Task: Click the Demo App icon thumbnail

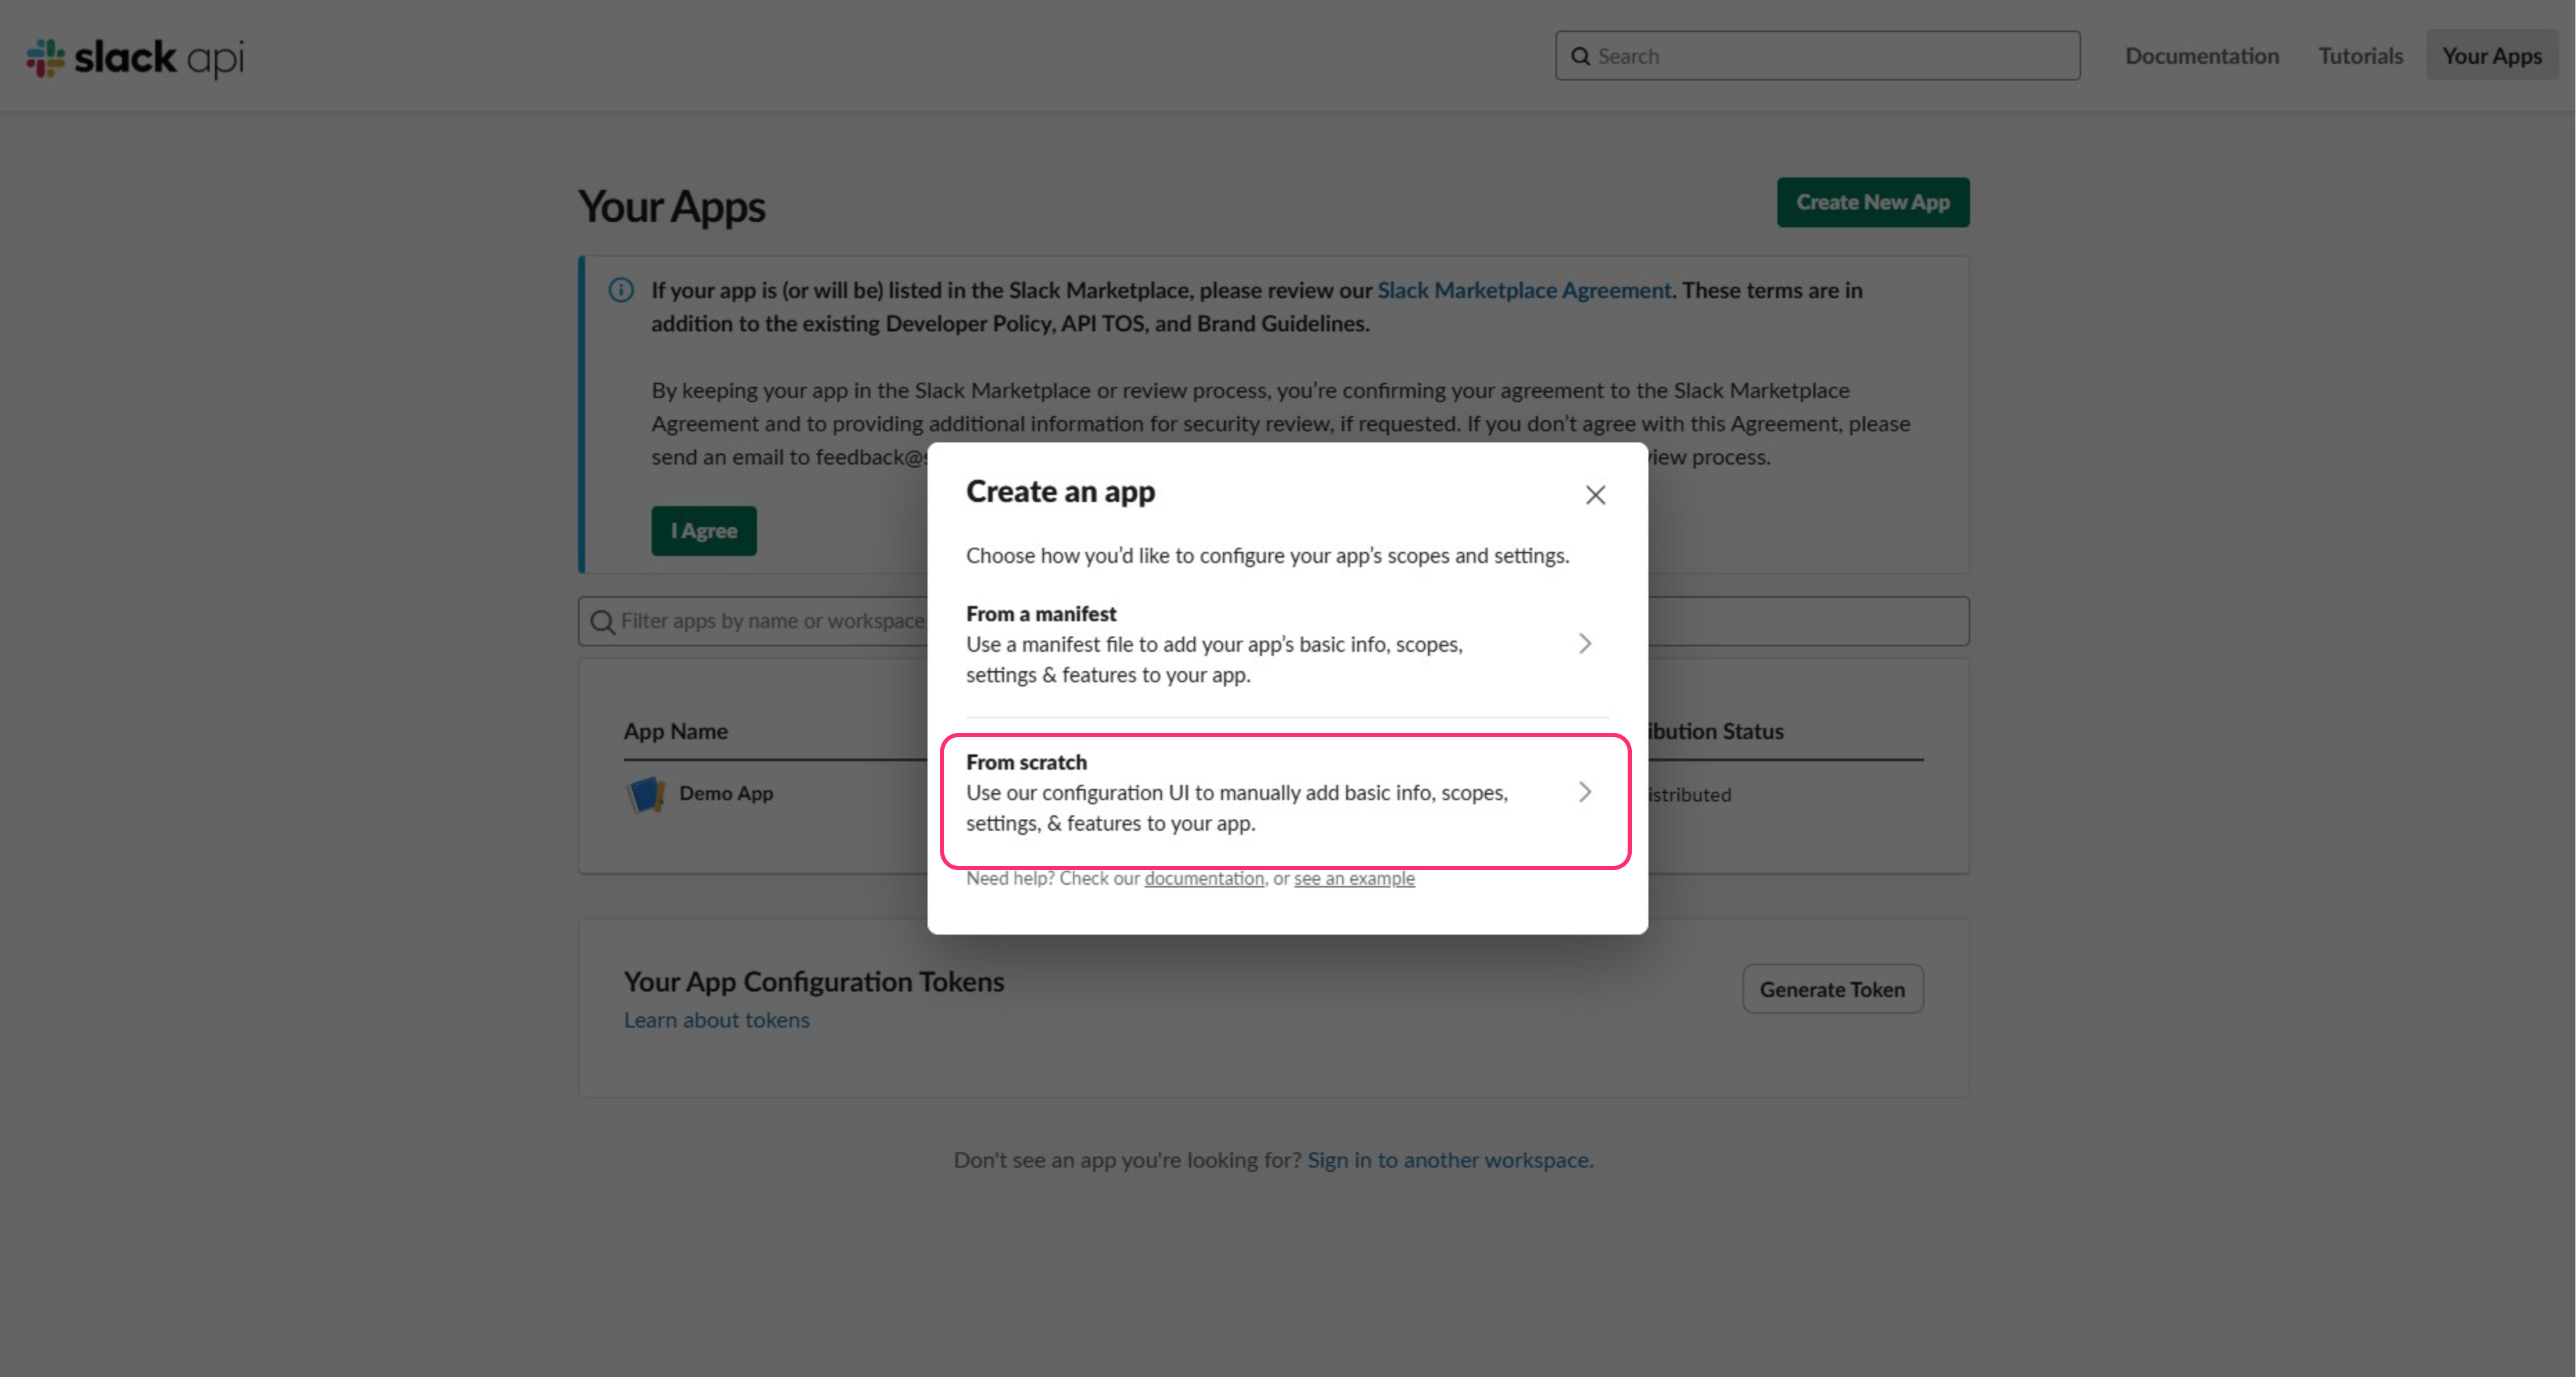Action: [x=646, y=794]
